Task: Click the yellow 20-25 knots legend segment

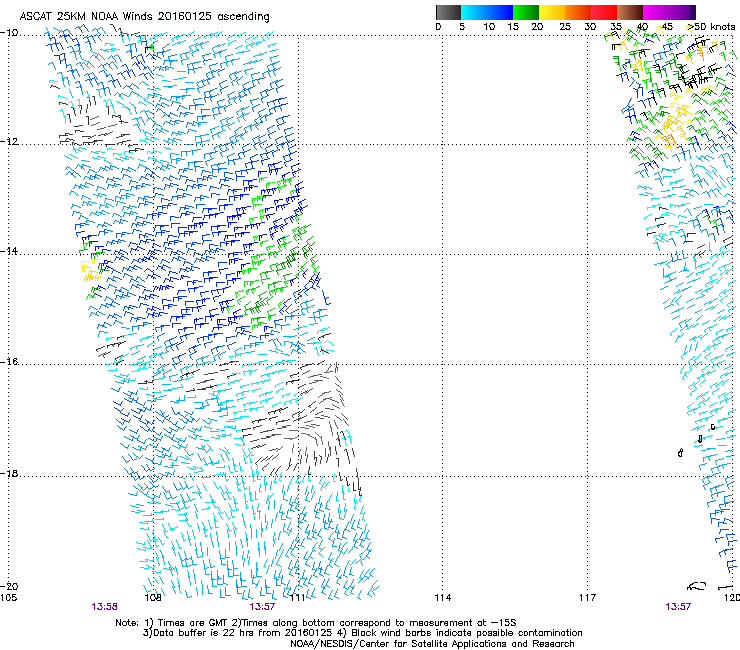Action: click(552, 12)
